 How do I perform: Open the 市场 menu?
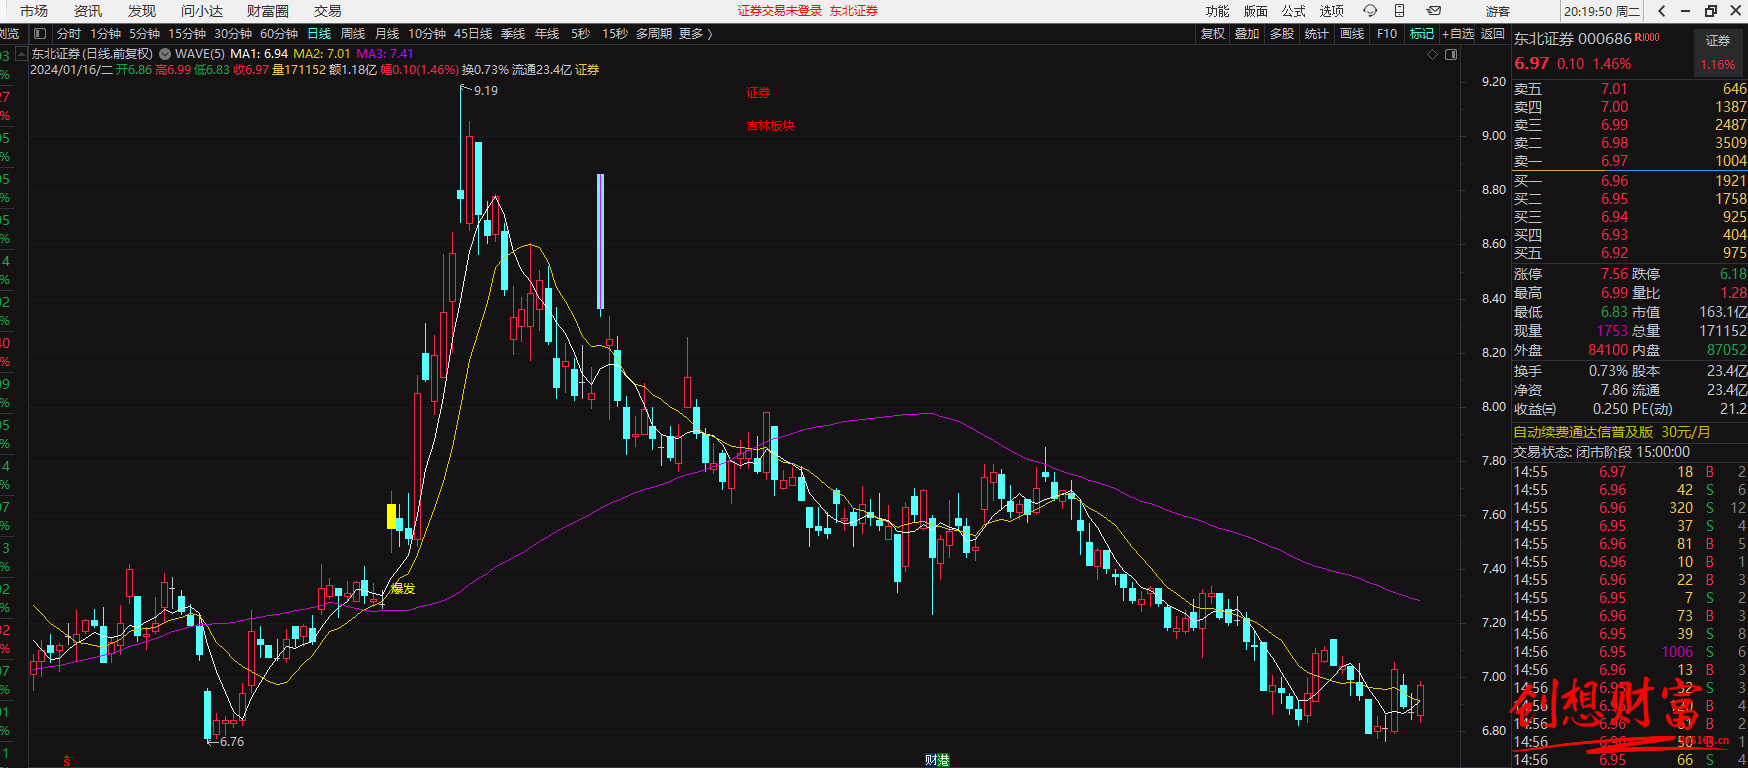tap(34, 11)
